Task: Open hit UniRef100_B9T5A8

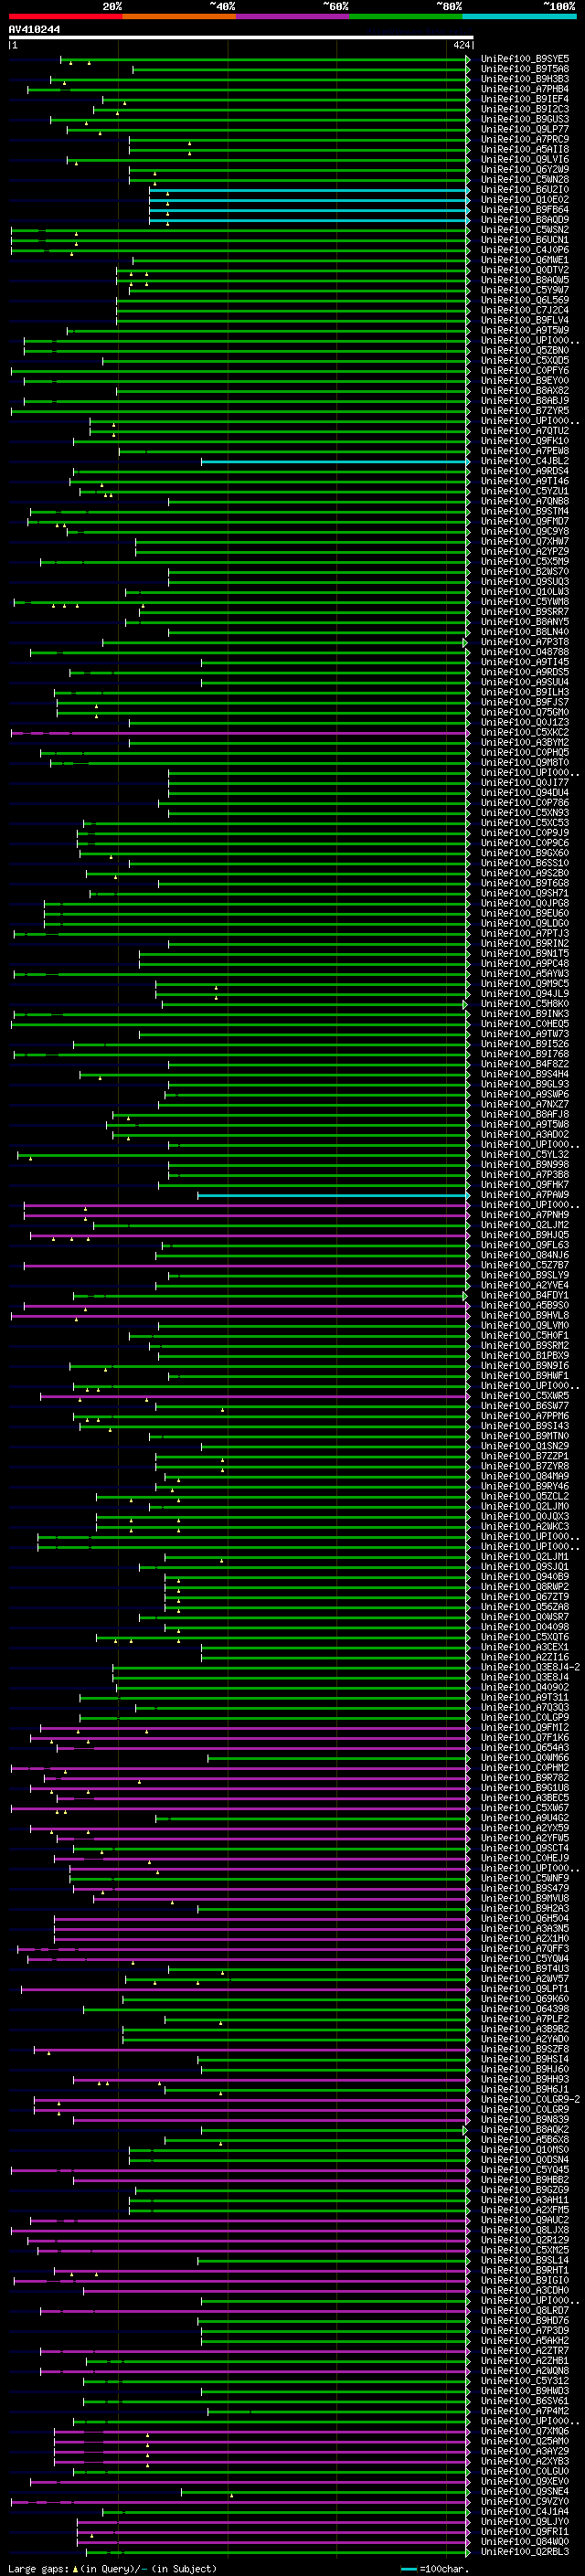Action: tap(525, 69)
